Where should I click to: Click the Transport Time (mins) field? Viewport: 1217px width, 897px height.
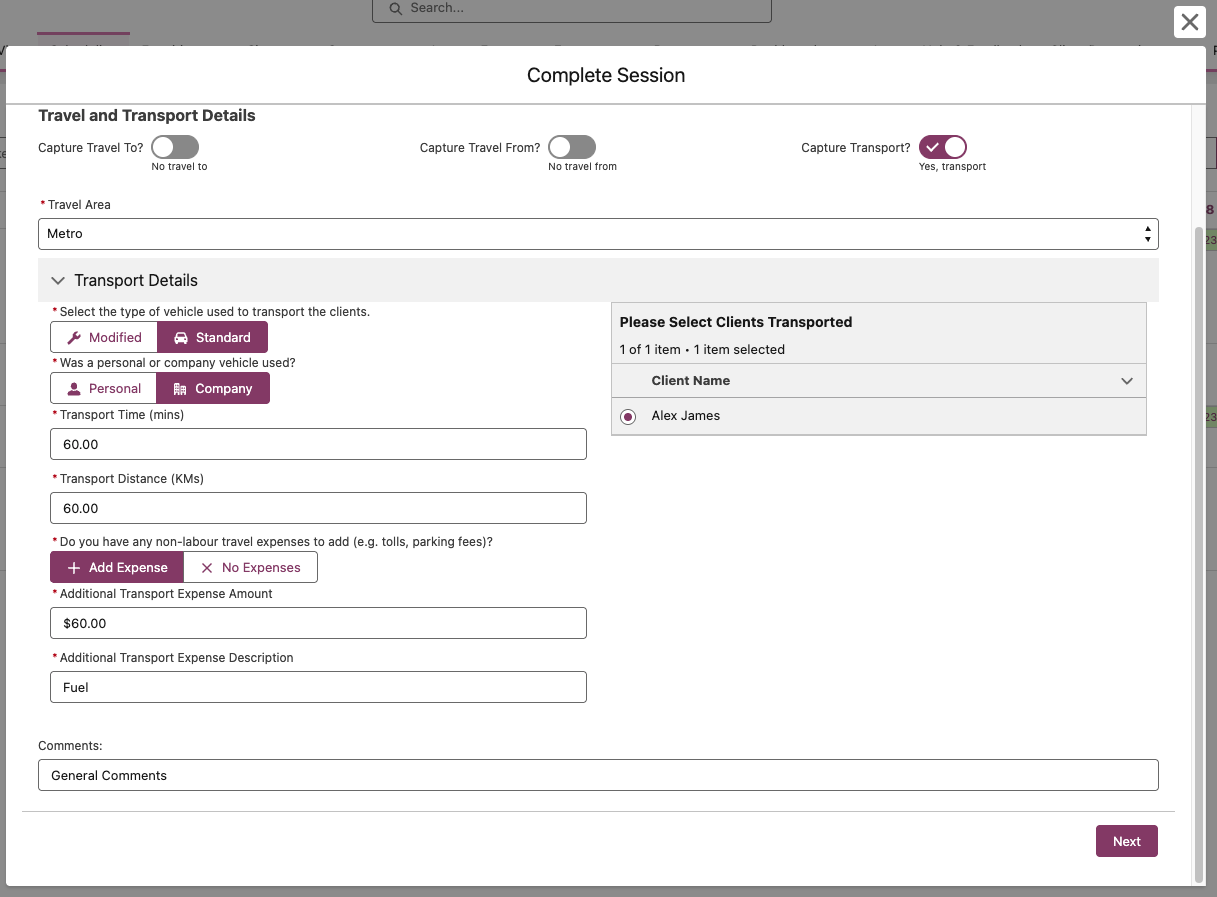coord(318,444)
